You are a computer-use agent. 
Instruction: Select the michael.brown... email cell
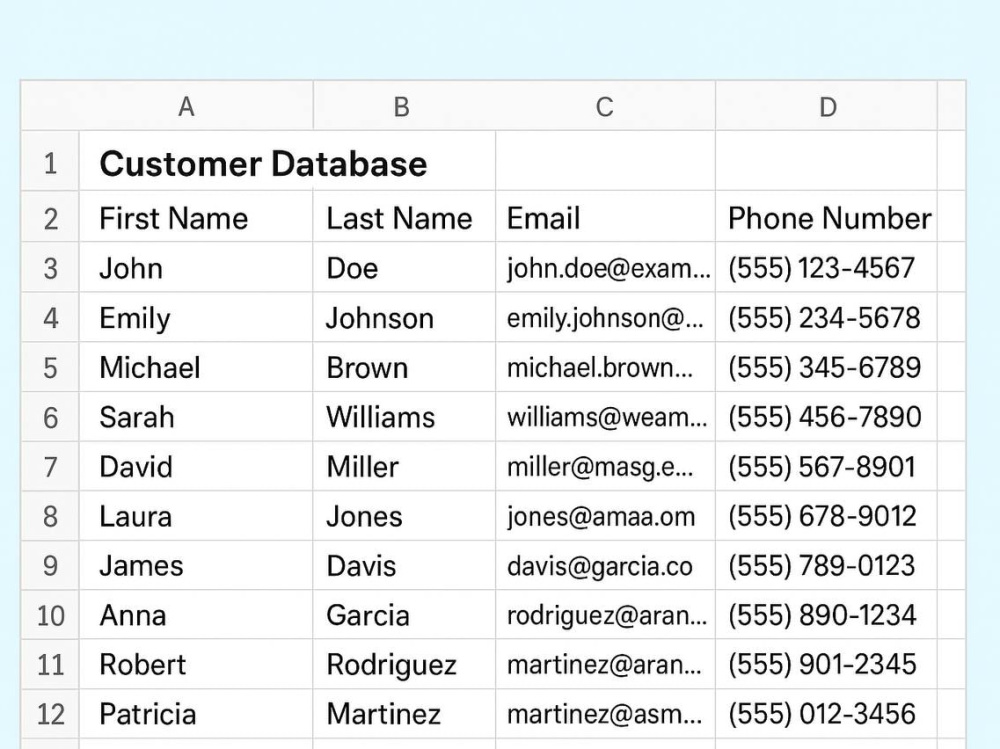click(605, 367)
